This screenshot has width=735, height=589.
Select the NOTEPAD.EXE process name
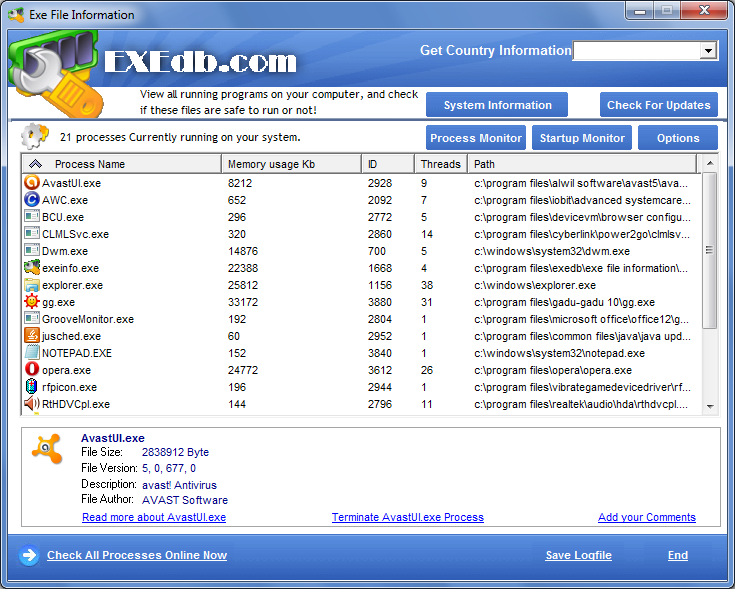point(77,353)
